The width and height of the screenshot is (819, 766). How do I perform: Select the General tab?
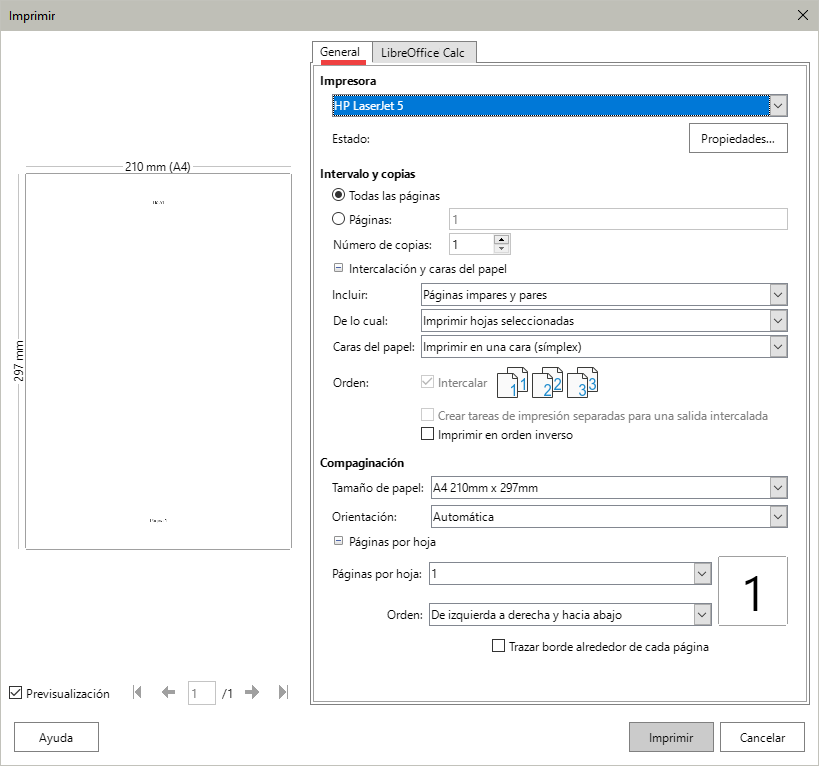[340, 53]
